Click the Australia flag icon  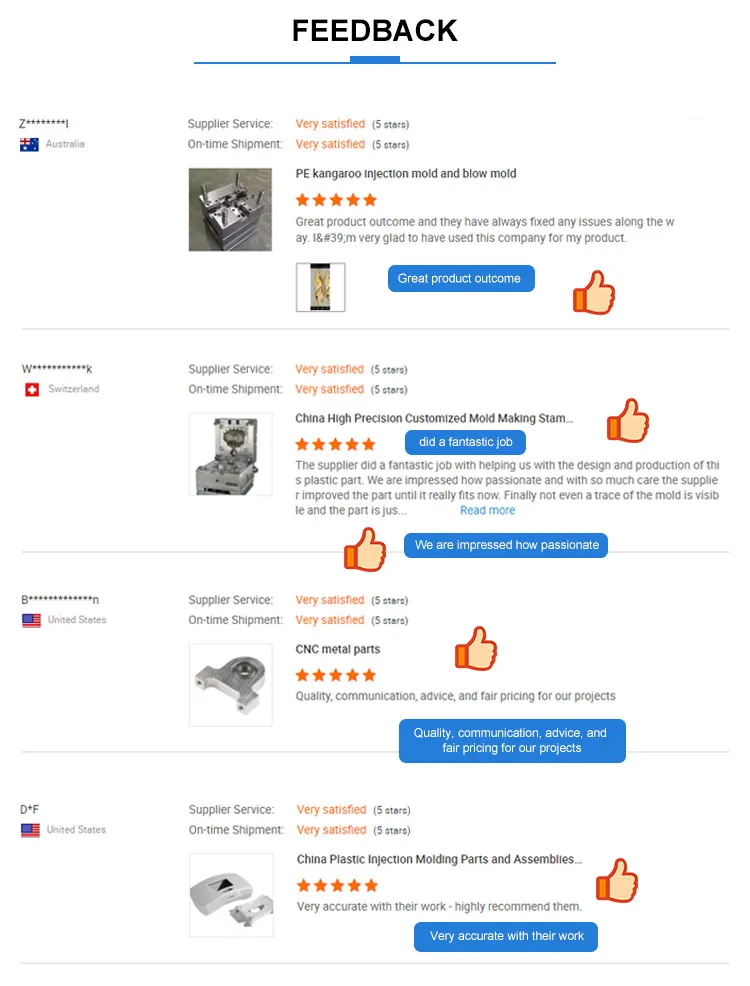29,144
